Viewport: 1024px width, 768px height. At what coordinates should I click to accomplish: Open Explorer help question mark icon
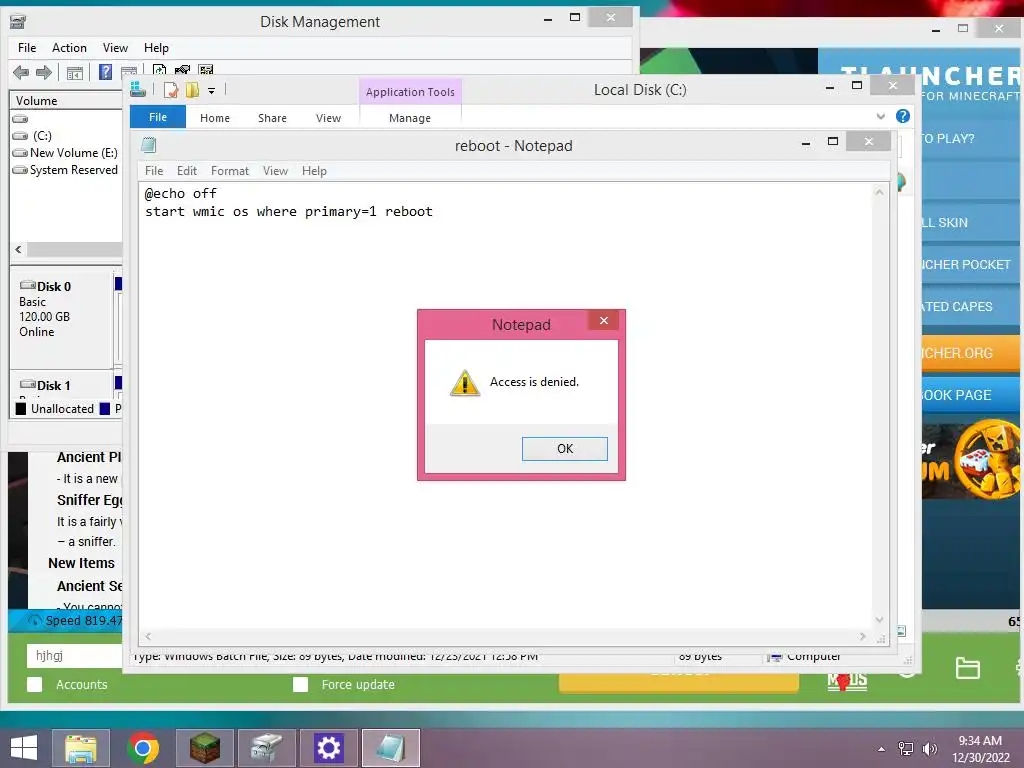pos(903,116)
